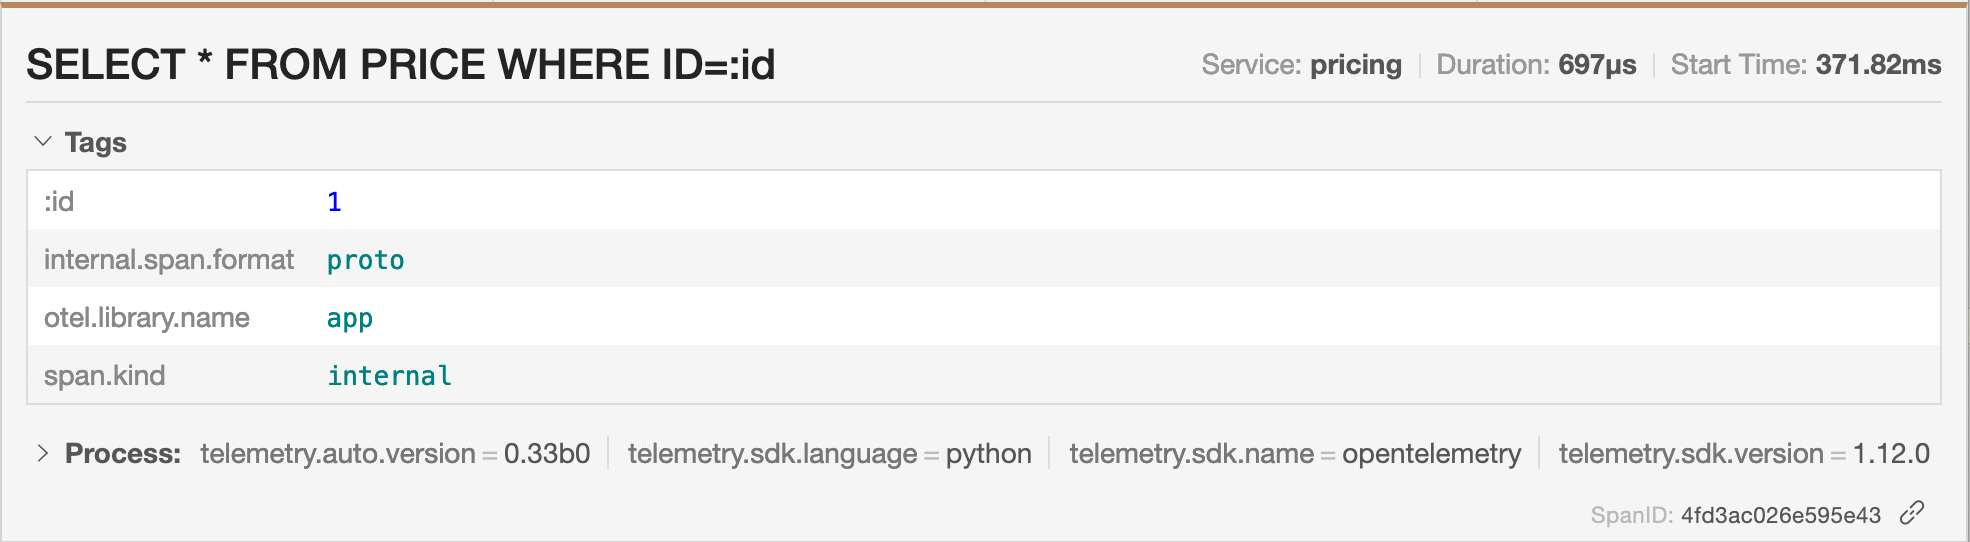Select the span.kind tag key

click(104, 376)
